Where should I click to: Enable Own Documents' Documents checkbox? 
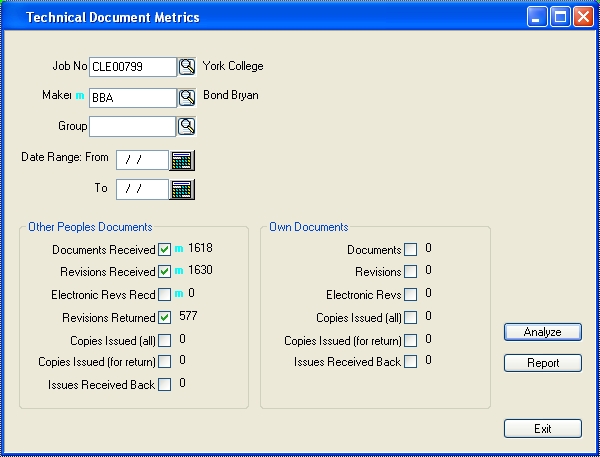[x=411, y=250]
